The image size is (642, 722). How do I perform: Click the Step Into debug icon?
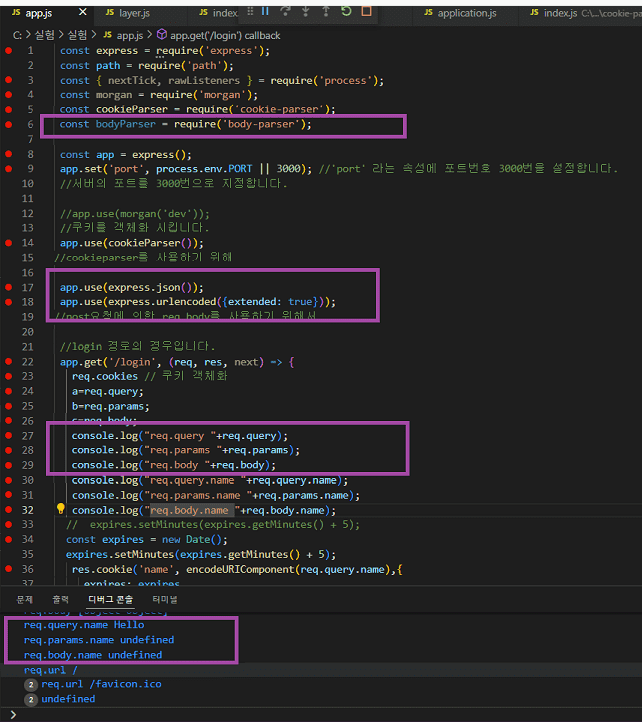305,11
